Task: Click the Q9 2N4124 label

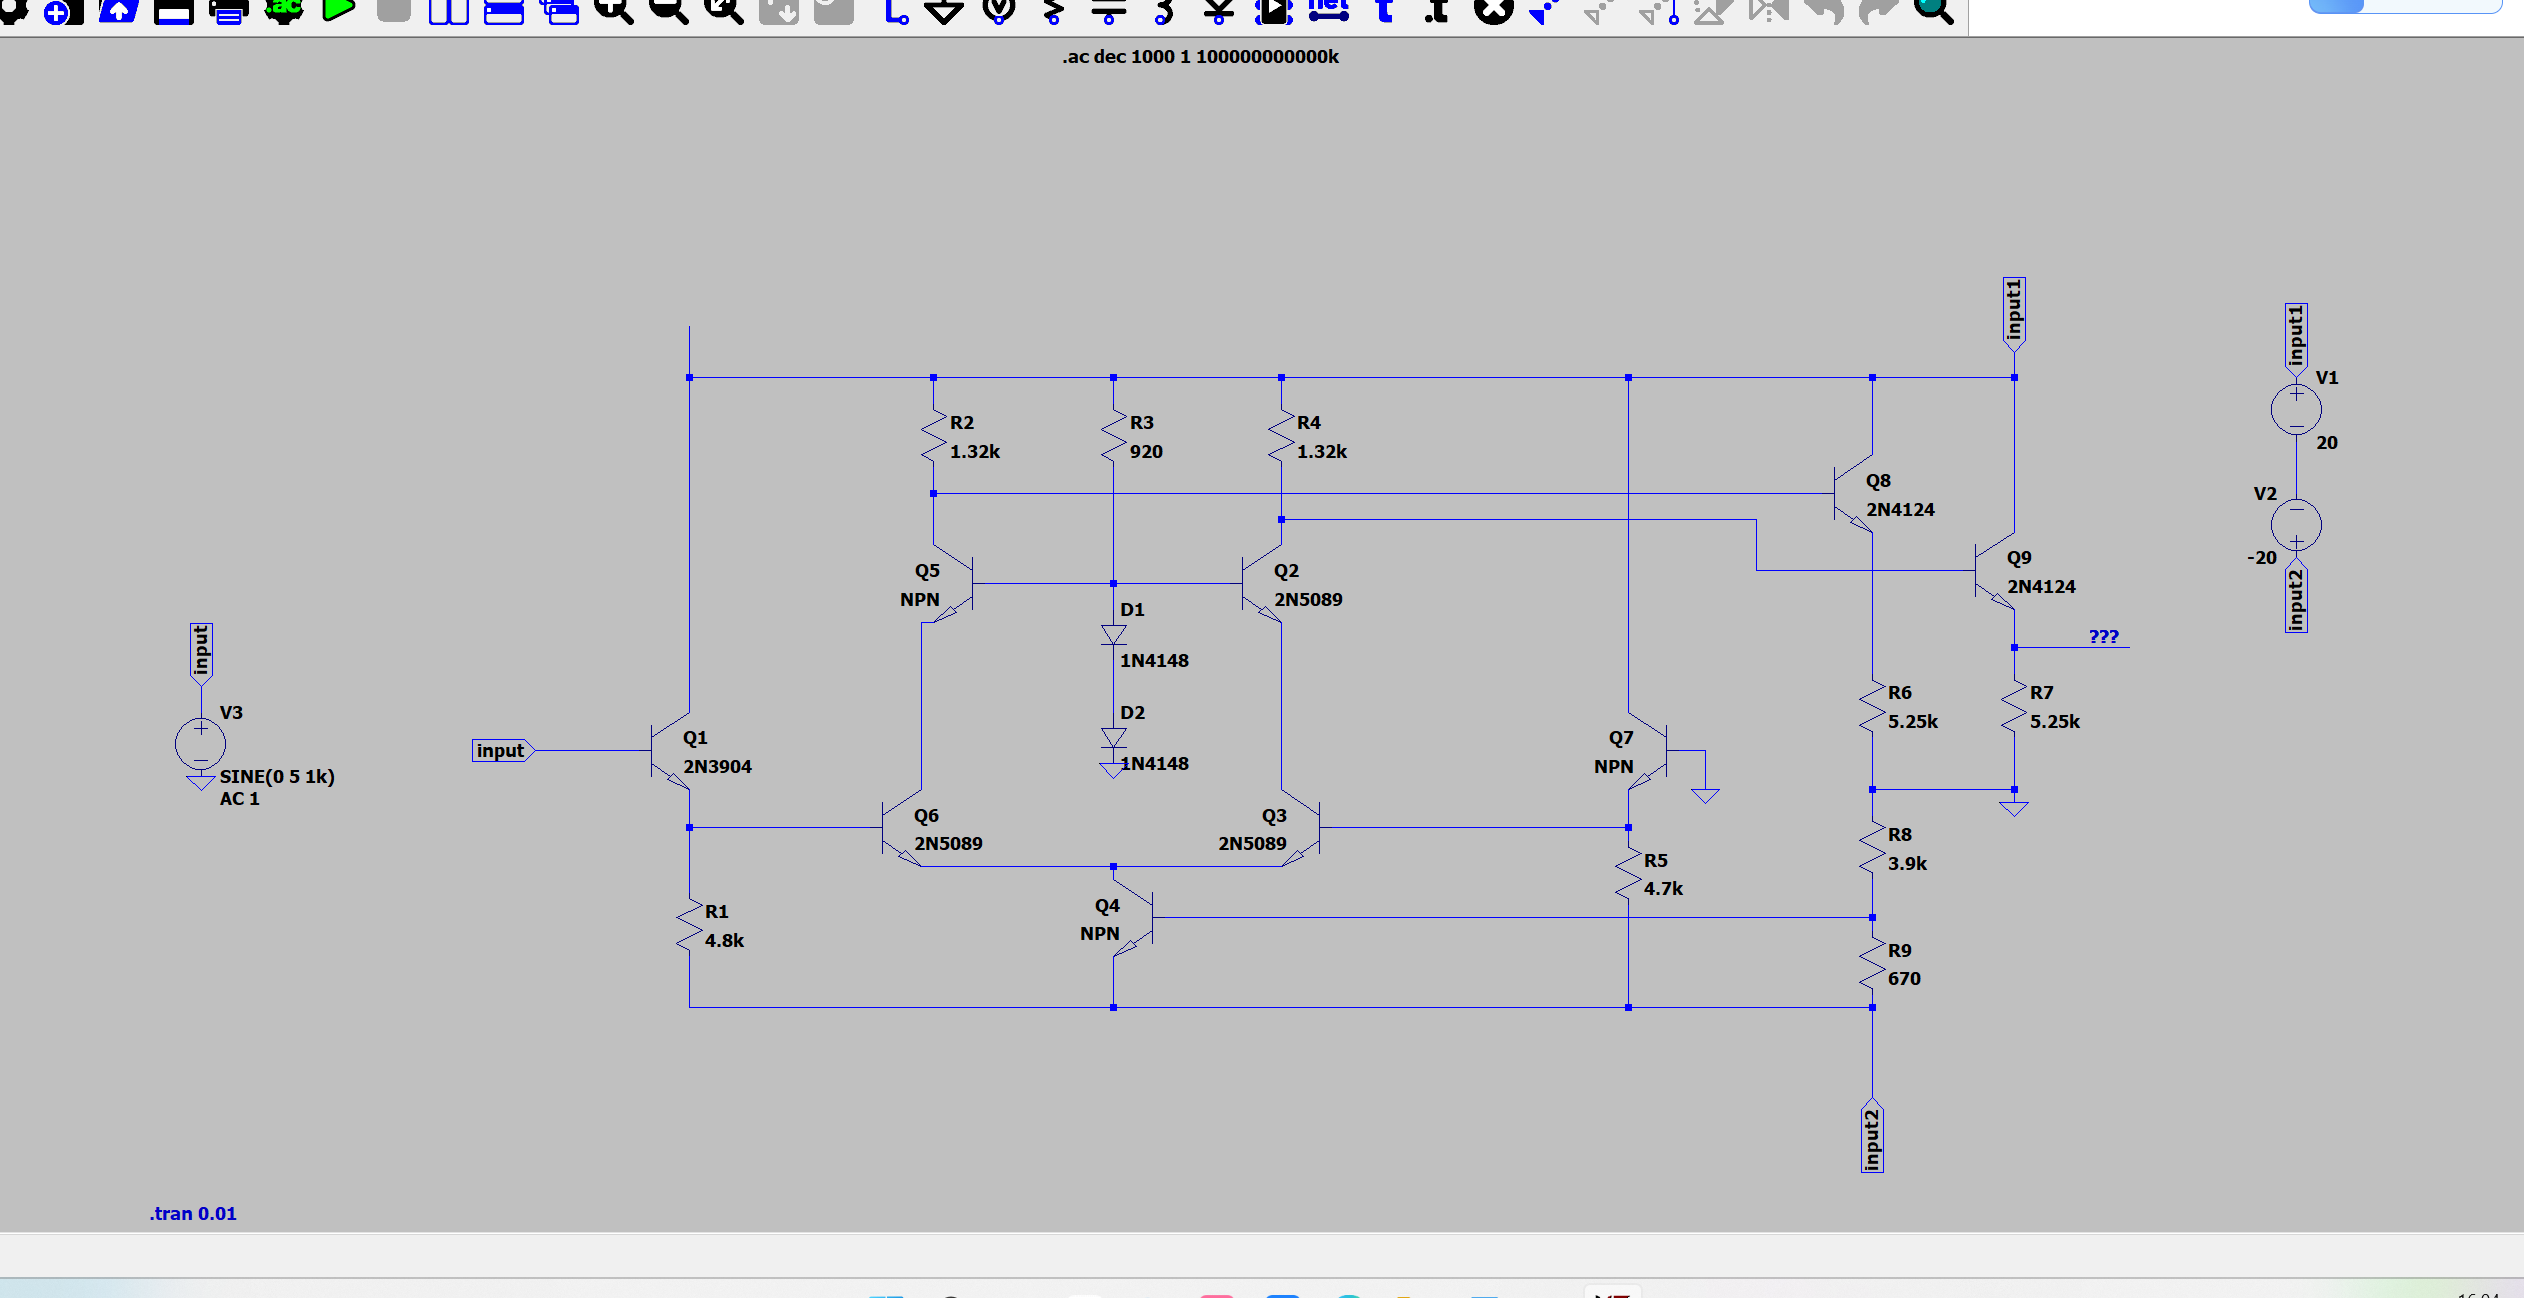Action: pos(2041,587)
